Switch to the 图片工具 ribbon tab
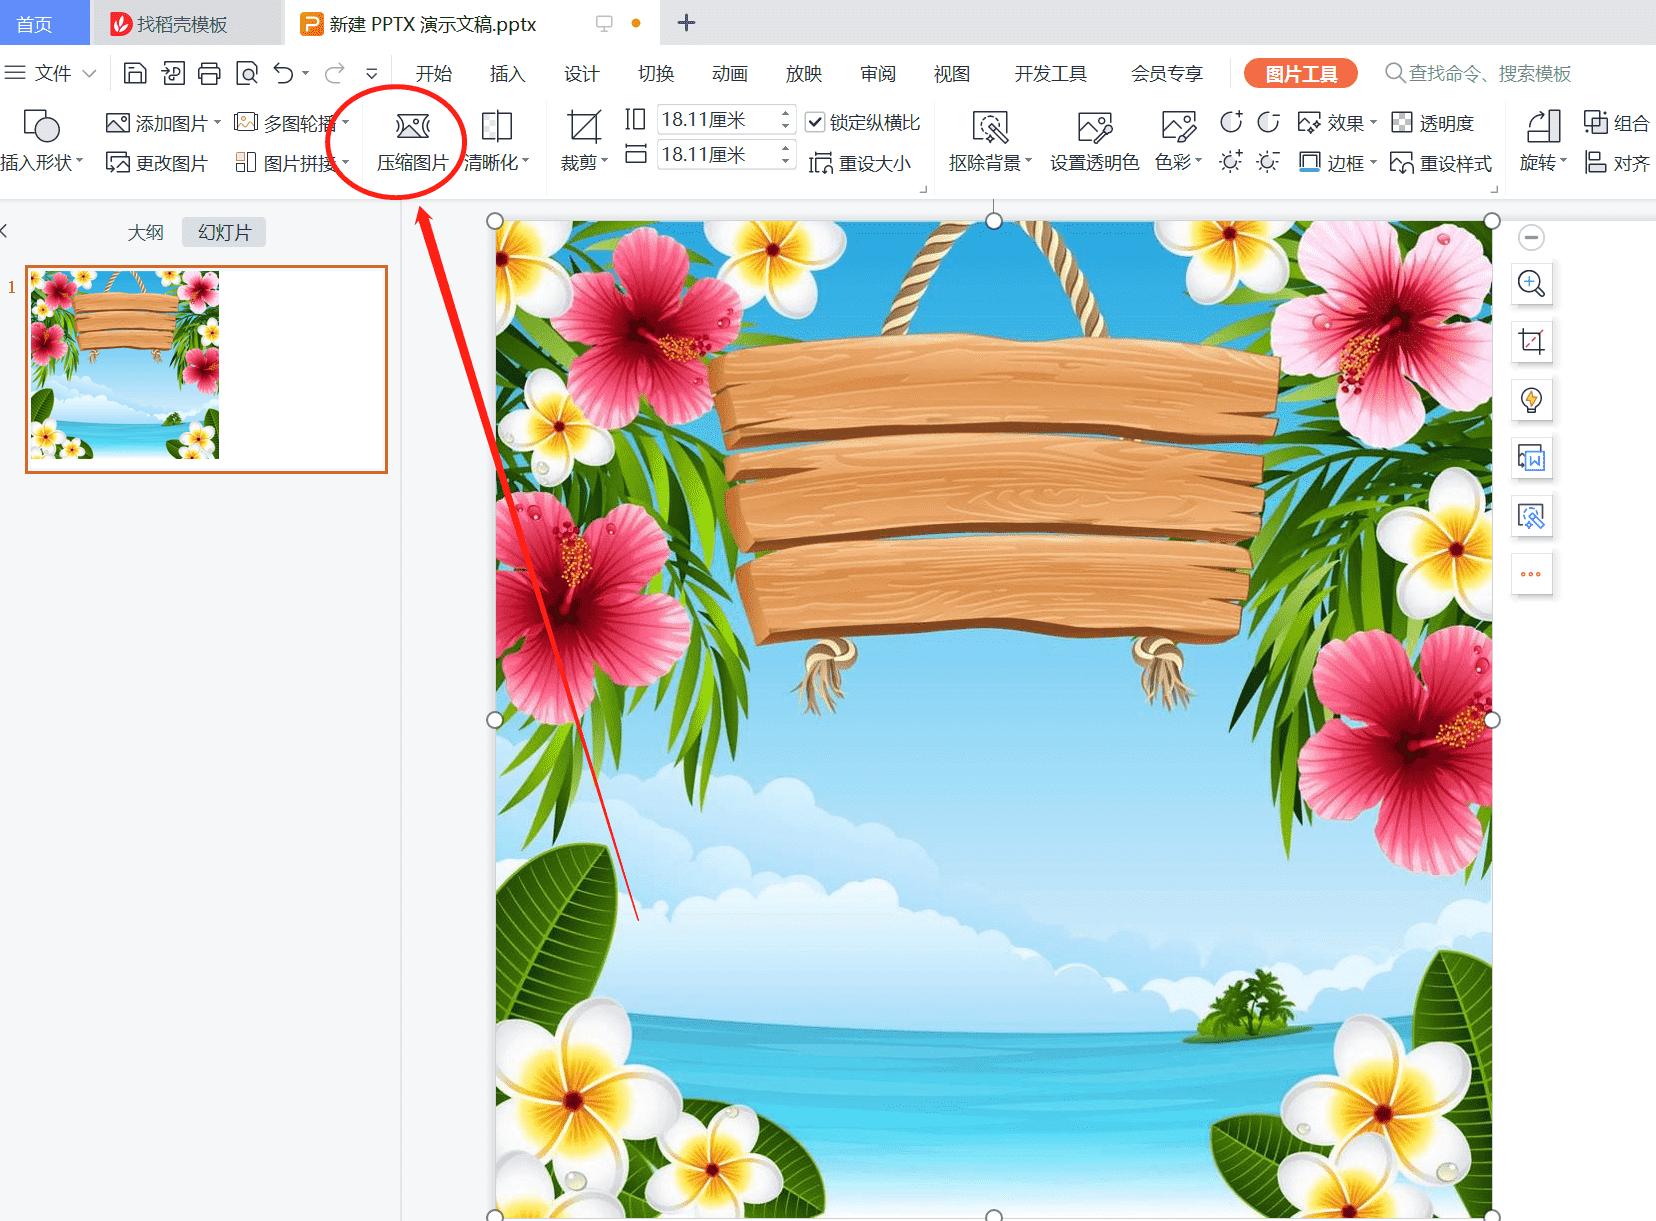This screenshot has height=1221, width=1656. [x=1299, y=72]
